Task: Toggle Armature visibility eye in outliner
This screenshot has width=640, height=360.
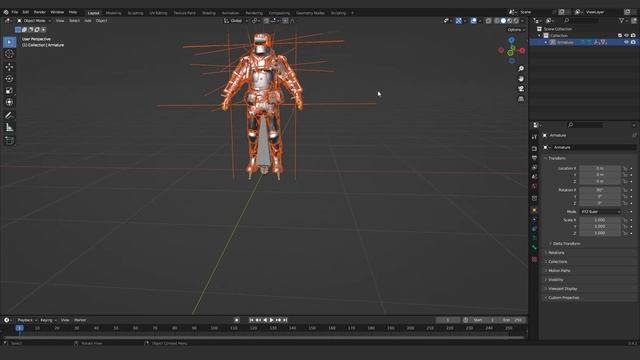Action: (x=627, y=42)
